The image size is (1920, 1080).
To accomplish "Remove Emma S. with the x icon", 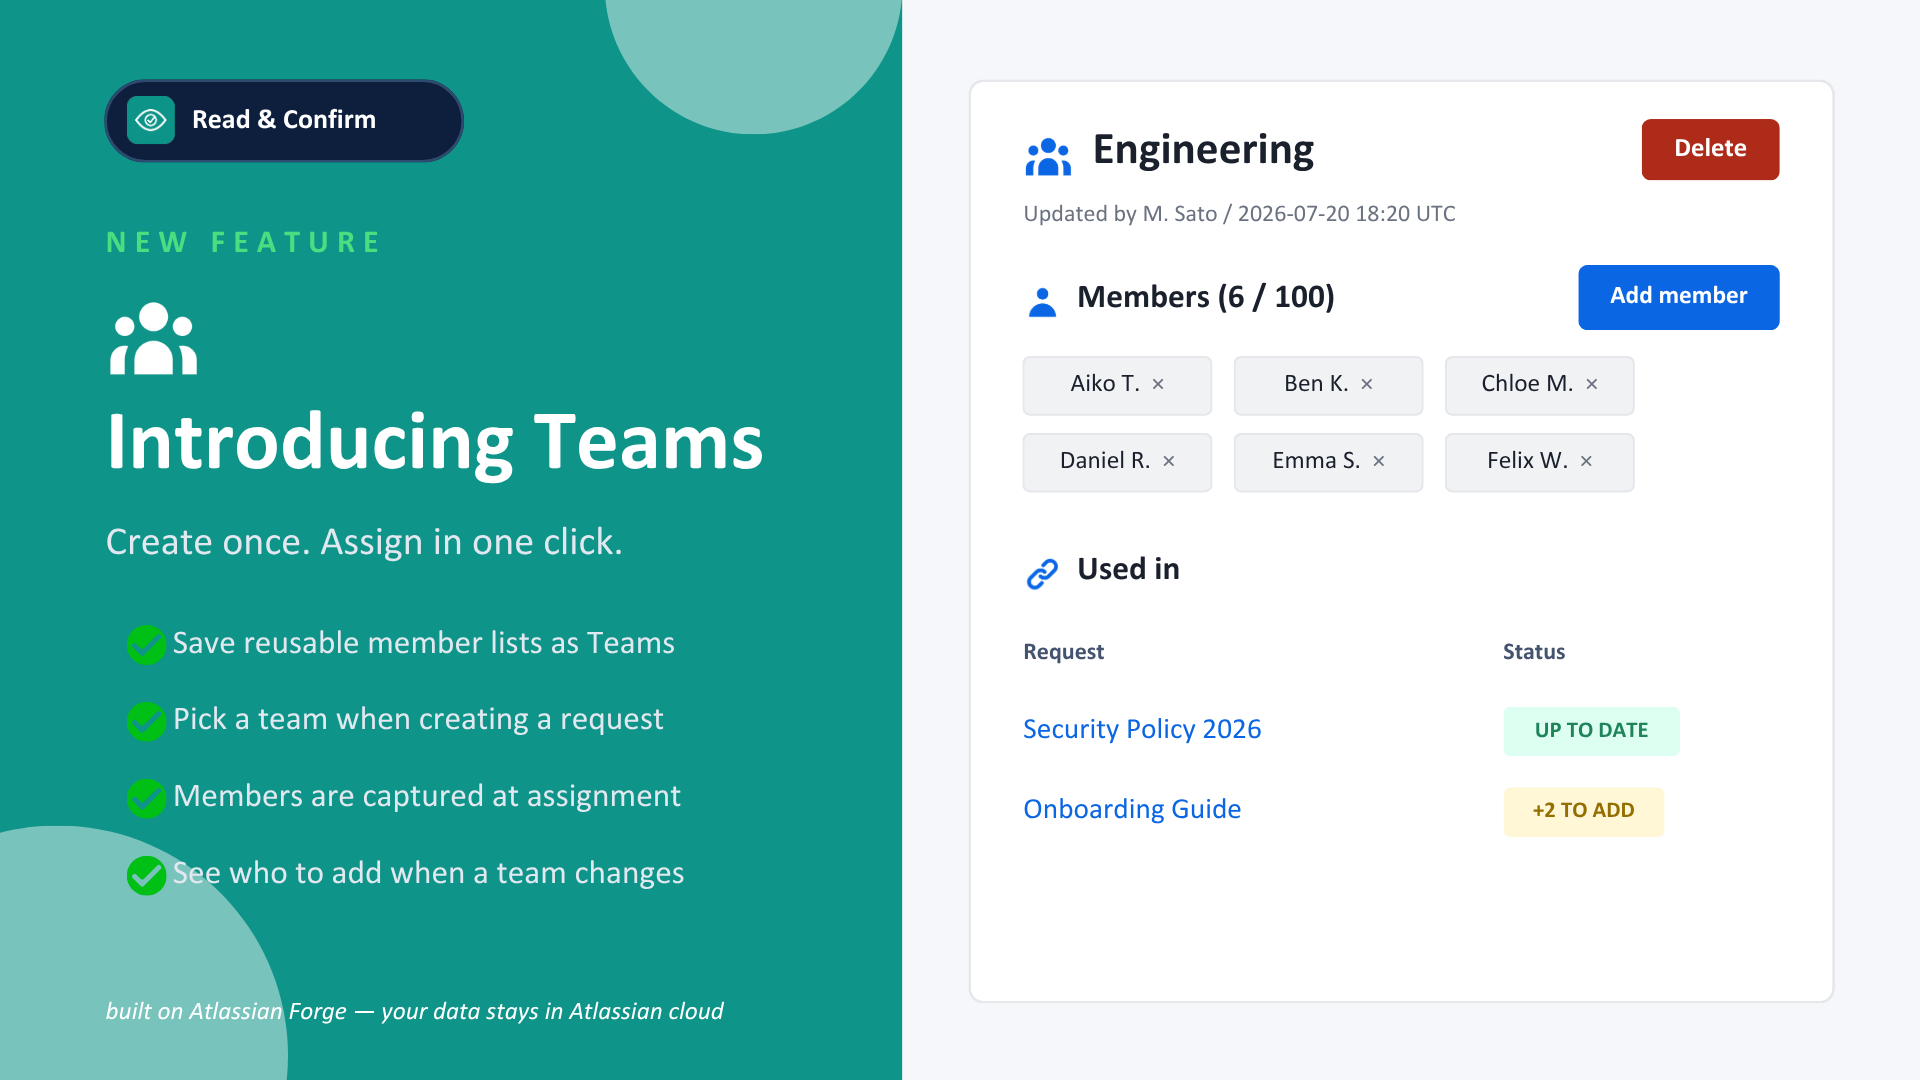I will [x=1379, y=461].
